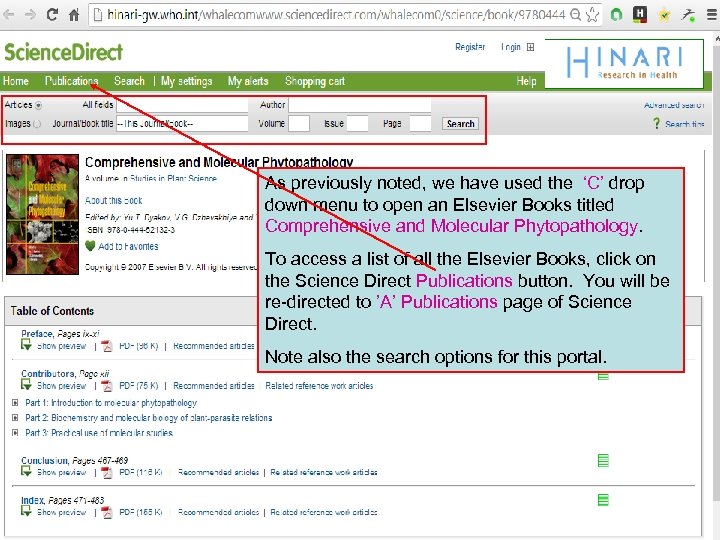Open the yellow star extension icon
Screen dimensions: 720x540
pyautogui.click(x=664, y=15)
